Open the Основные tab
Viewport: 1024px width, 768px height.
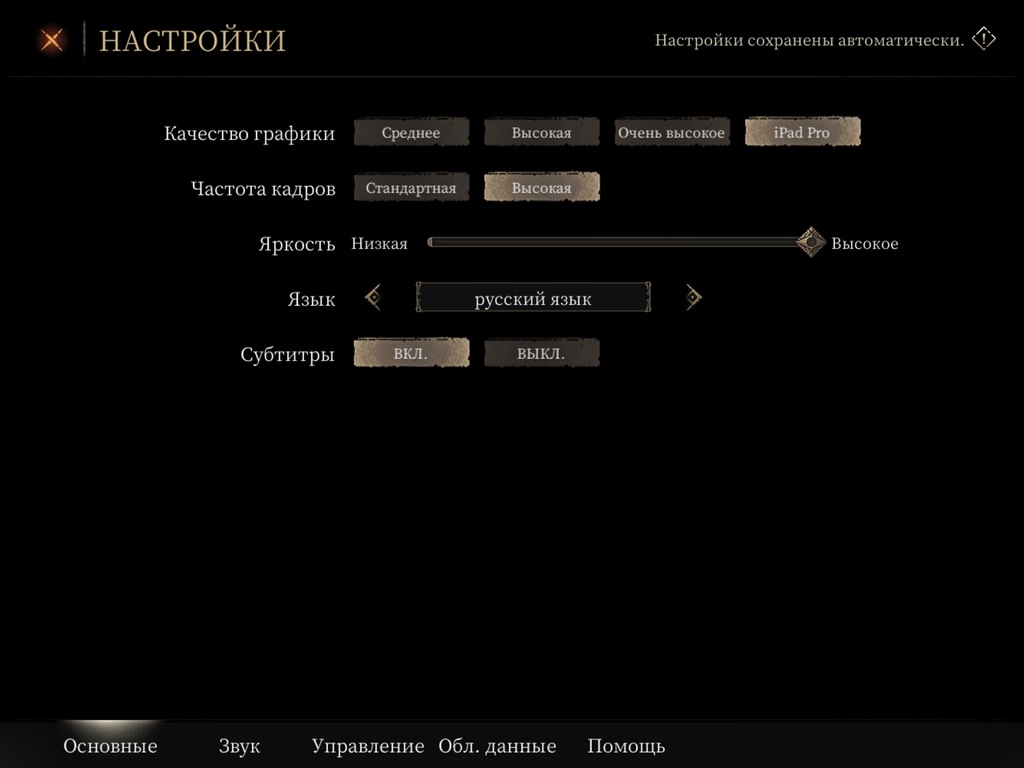(x=110, y=746)
